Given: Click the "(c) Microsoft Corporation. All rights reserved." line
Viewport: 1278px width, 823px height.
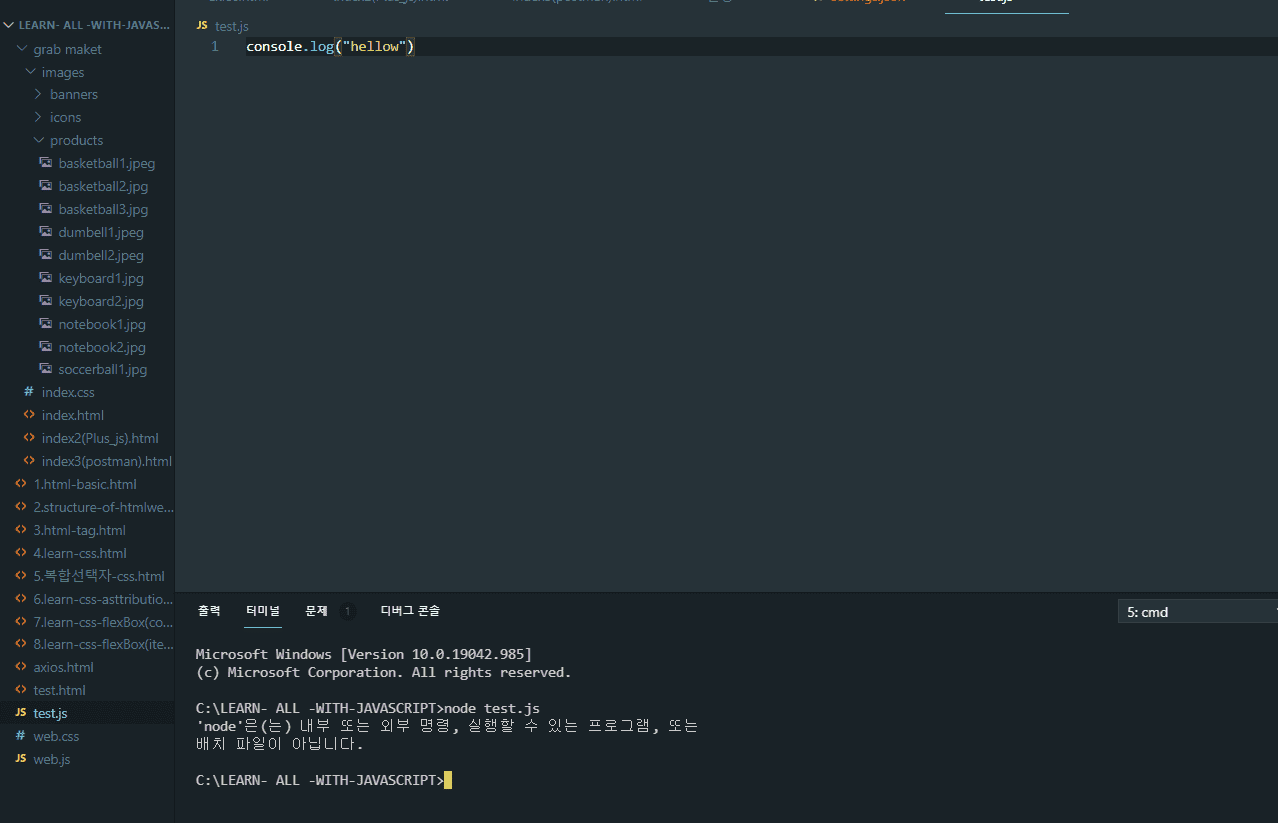Looking at the screenshot, I should (x=383, y=672).
